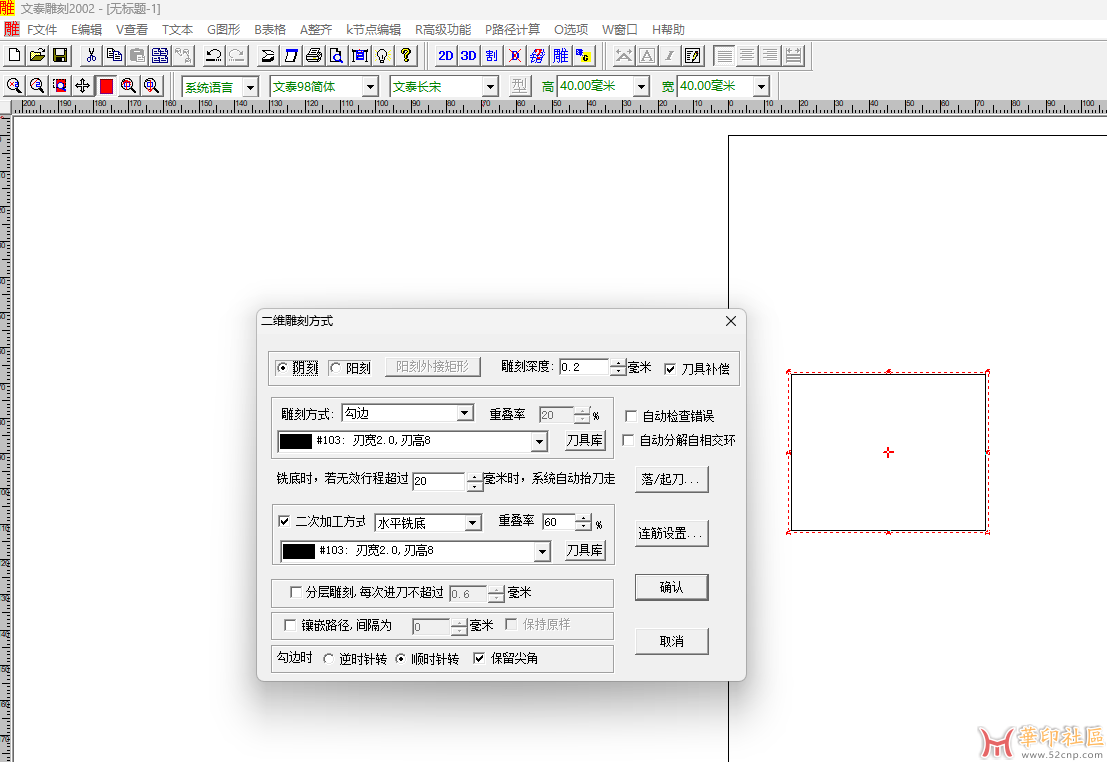
Task: Uncheck the 二次加工方式 checkbox
Action: tap(284, 521)
